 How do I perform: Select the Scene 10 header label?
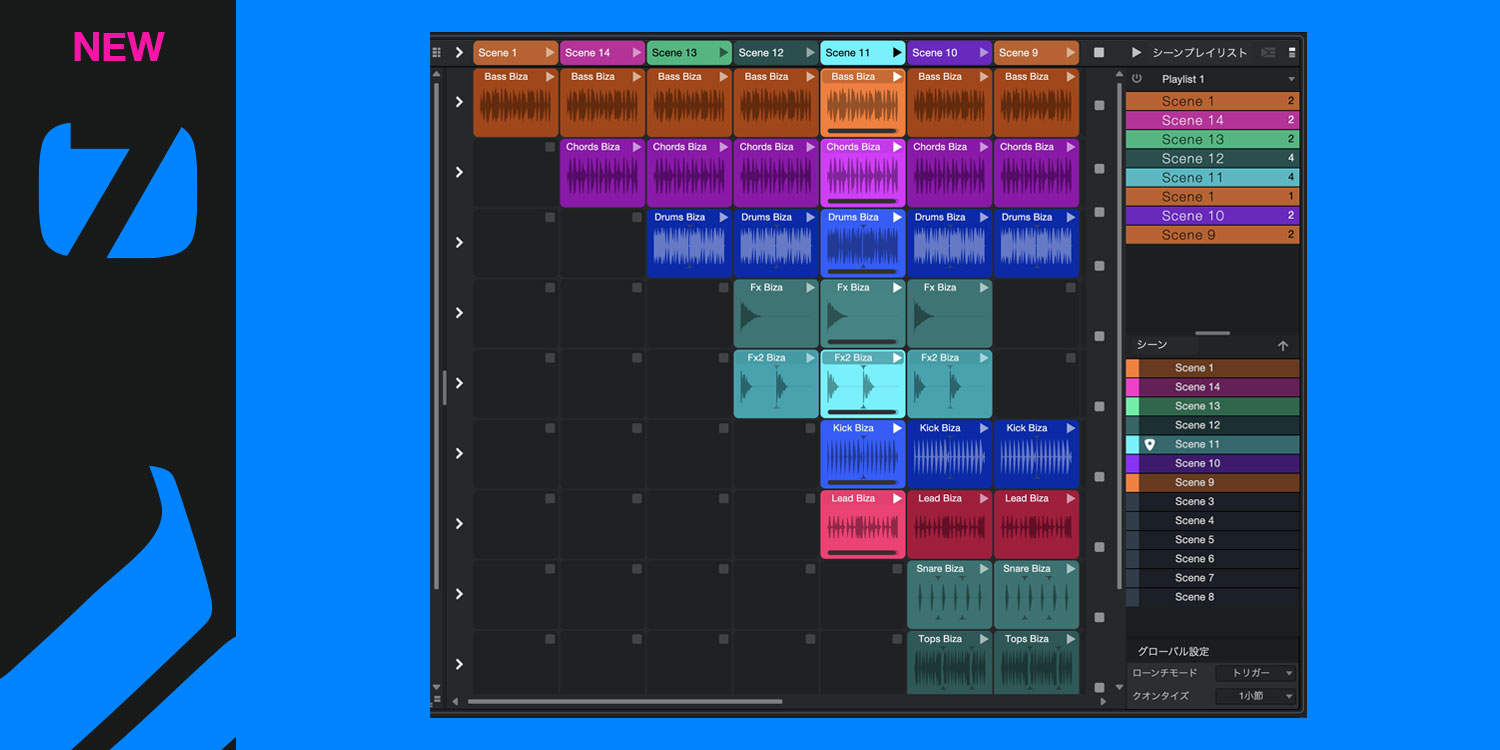[934, 53]
